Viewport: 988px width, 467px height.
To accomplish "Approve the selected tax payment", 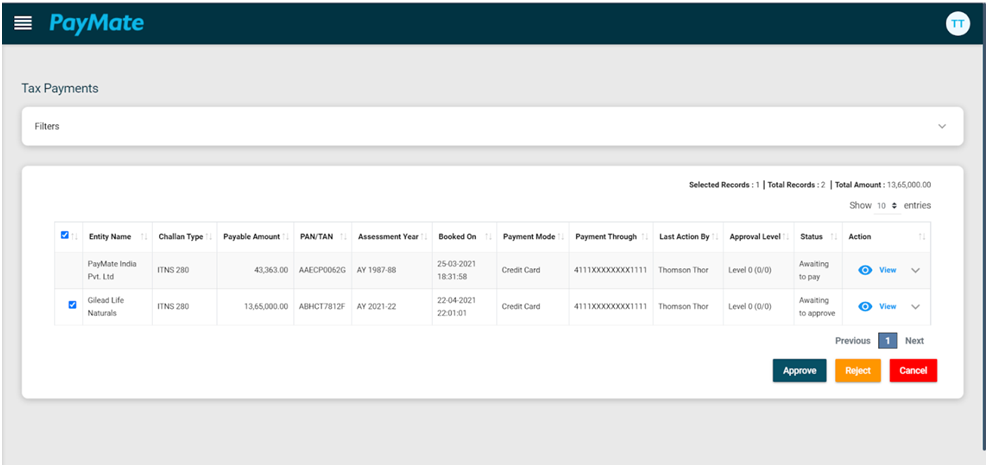I will (x=800, y=371).
